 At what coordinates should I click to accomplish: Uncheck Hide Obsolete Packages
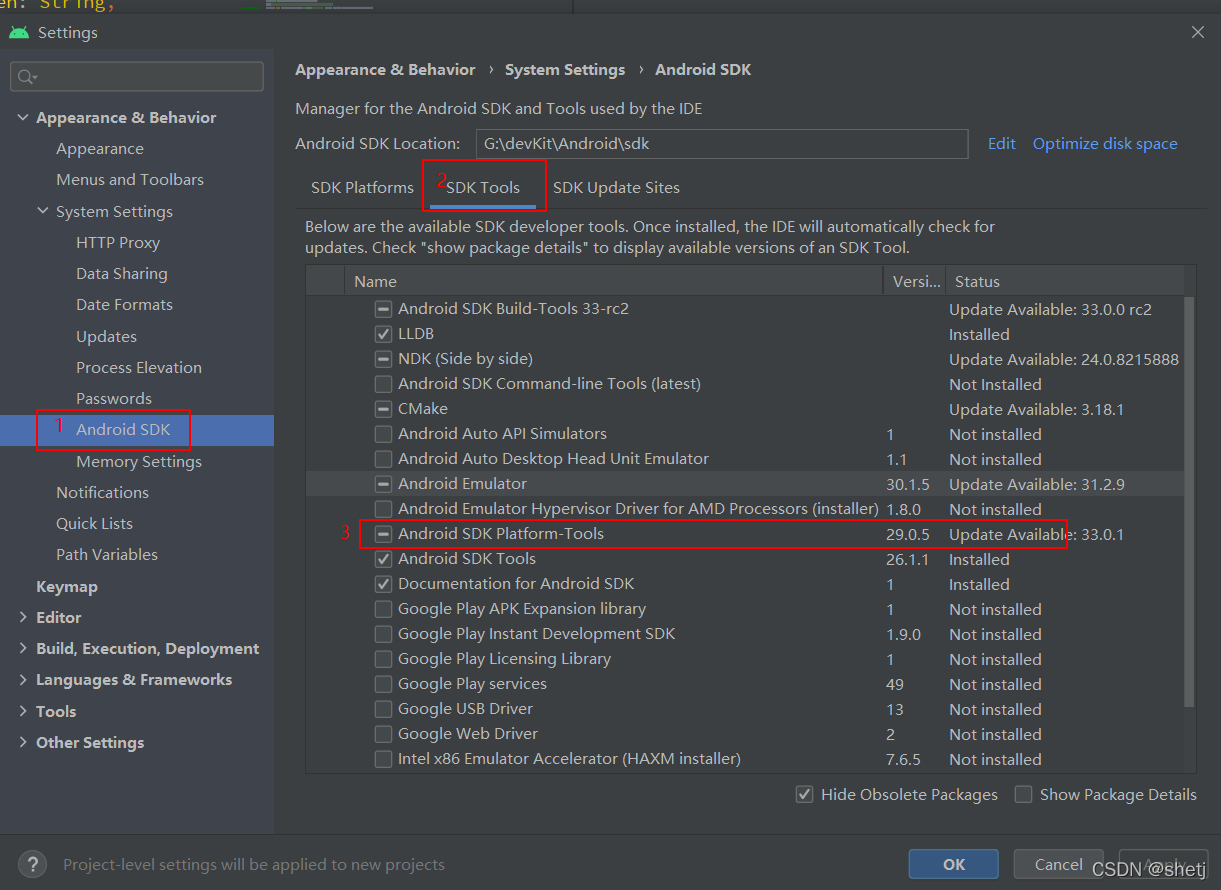point(804,794)
